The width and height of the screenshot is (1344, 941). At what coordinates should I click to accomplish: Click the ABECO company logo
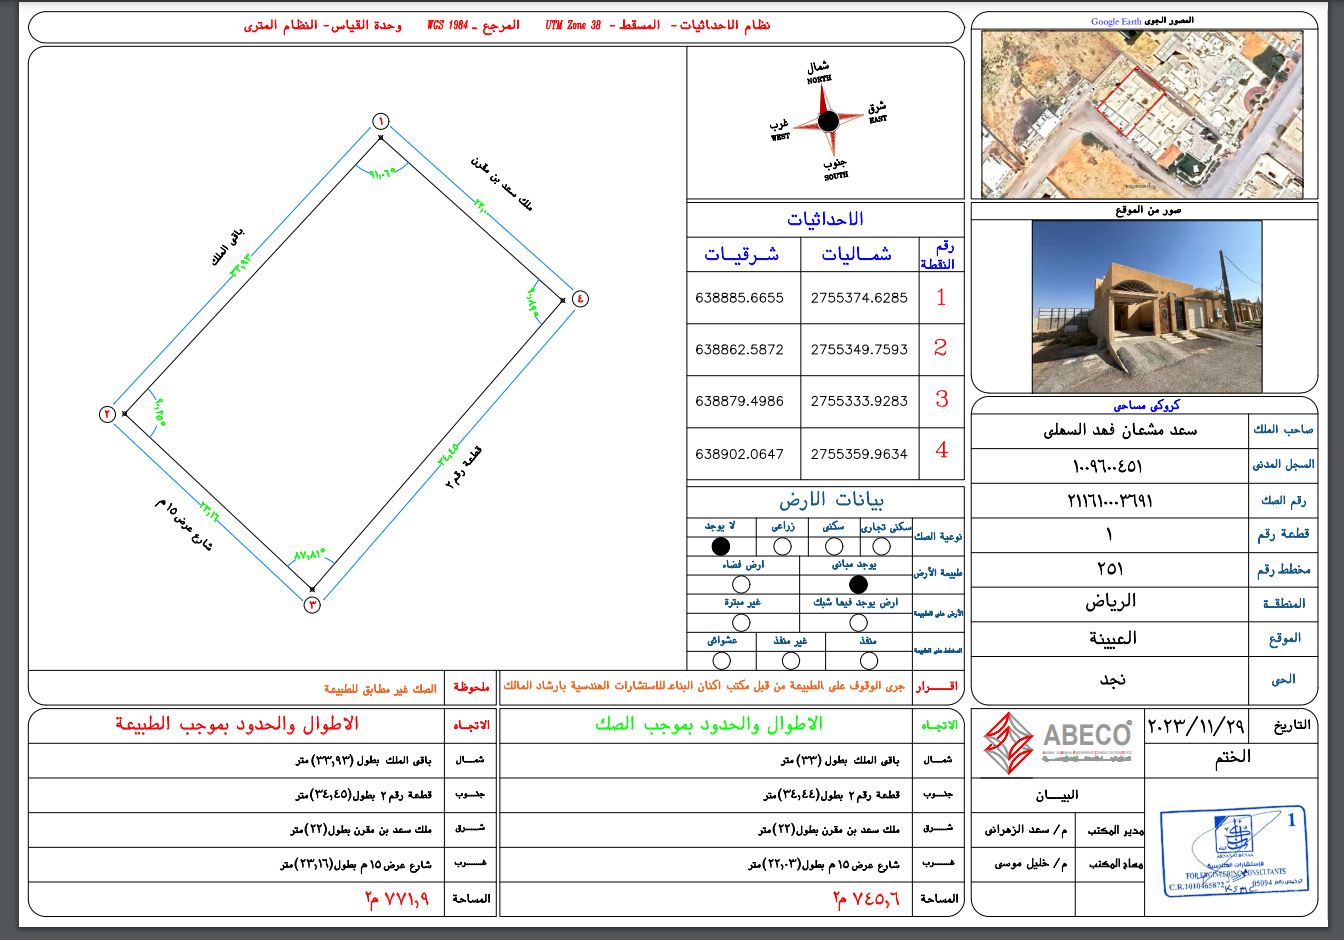pos(1058,745)
